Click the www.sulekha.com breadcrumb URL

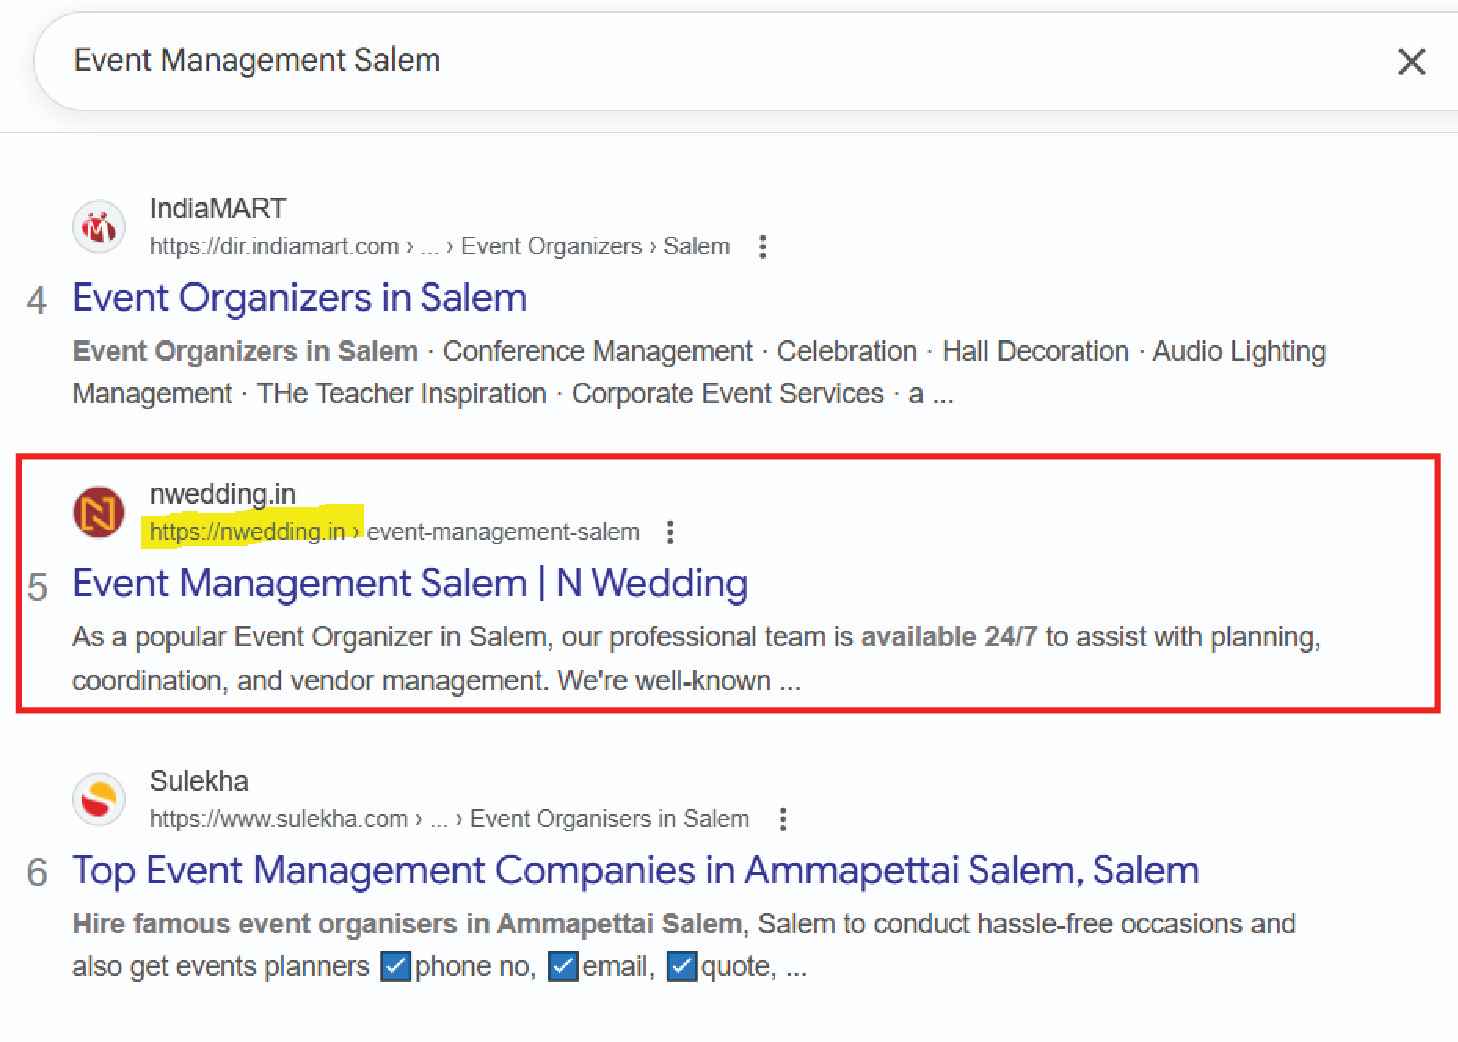pyautogui.click(x=278, y=819)
